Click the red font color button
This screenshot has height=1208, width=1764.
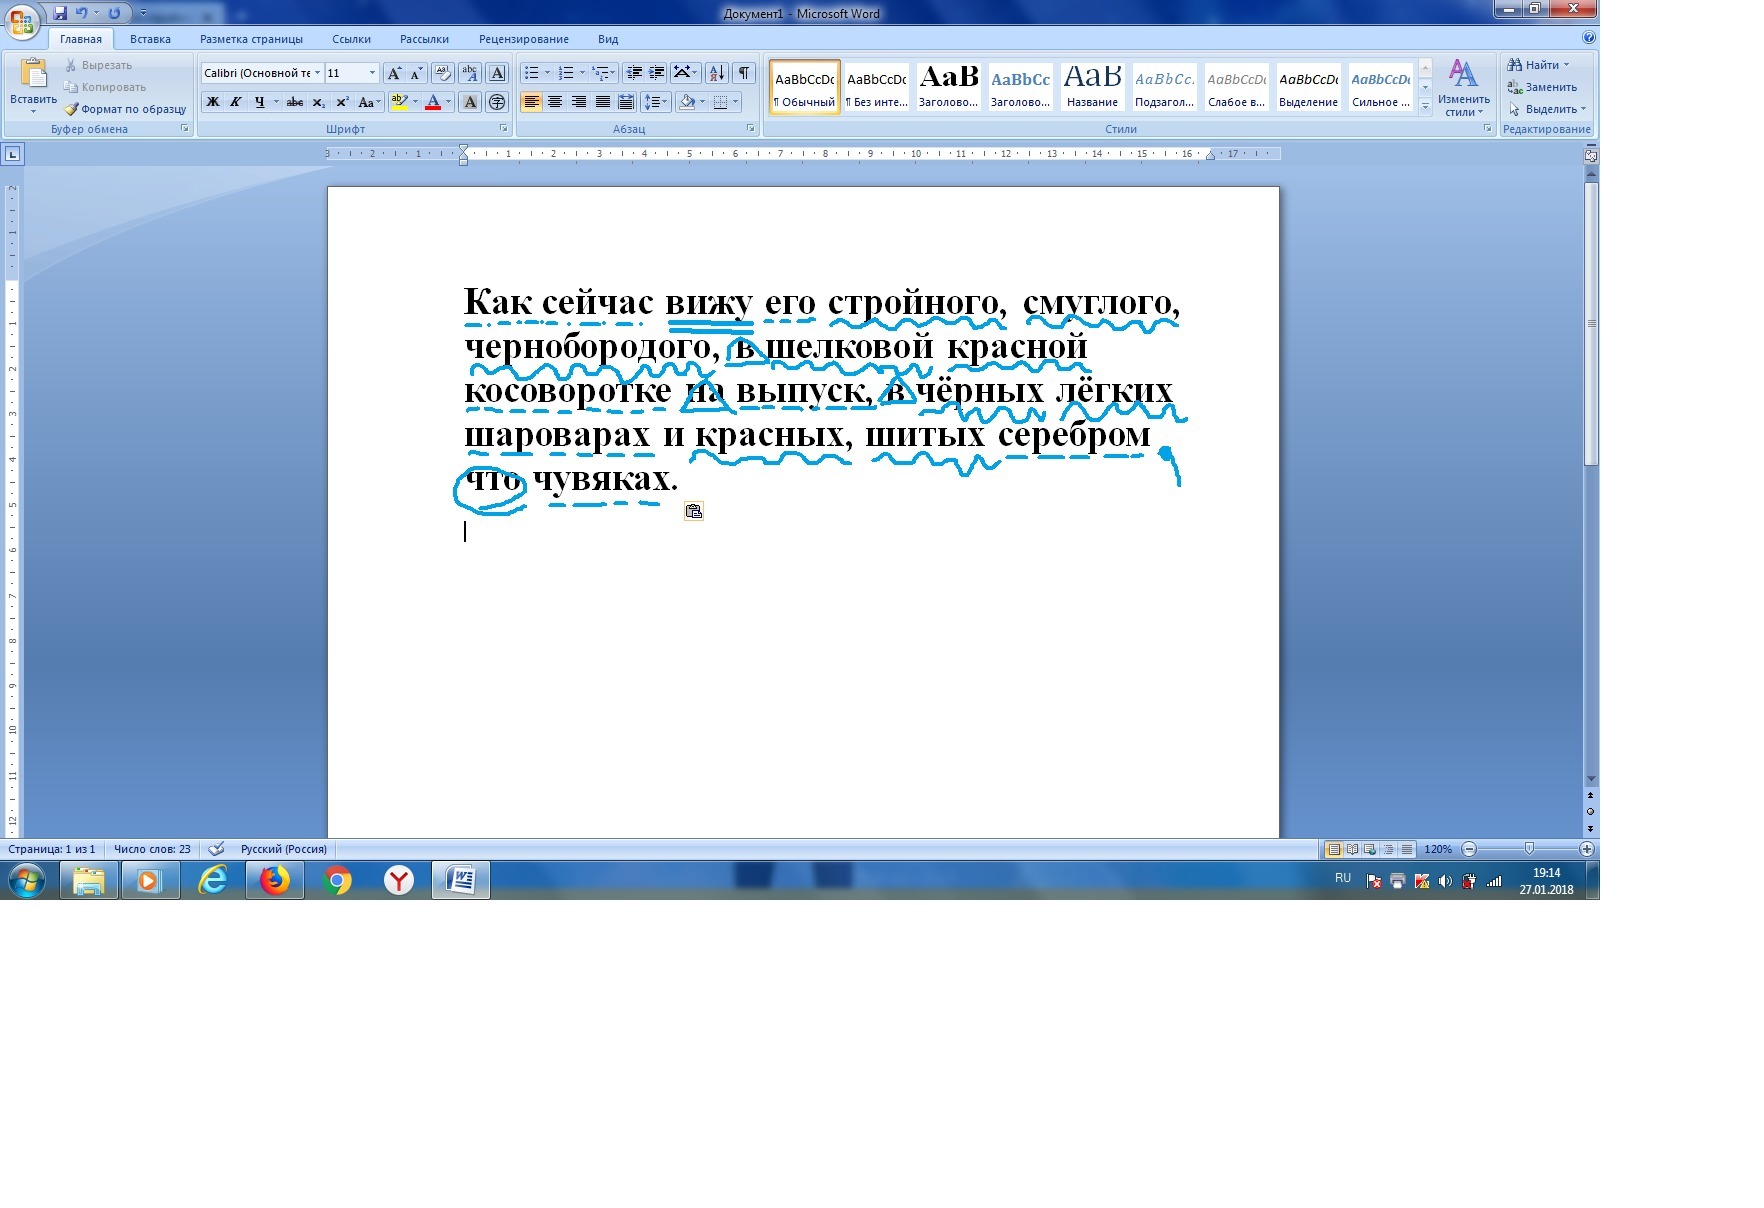pyautogui.click(x=433, y=102)
